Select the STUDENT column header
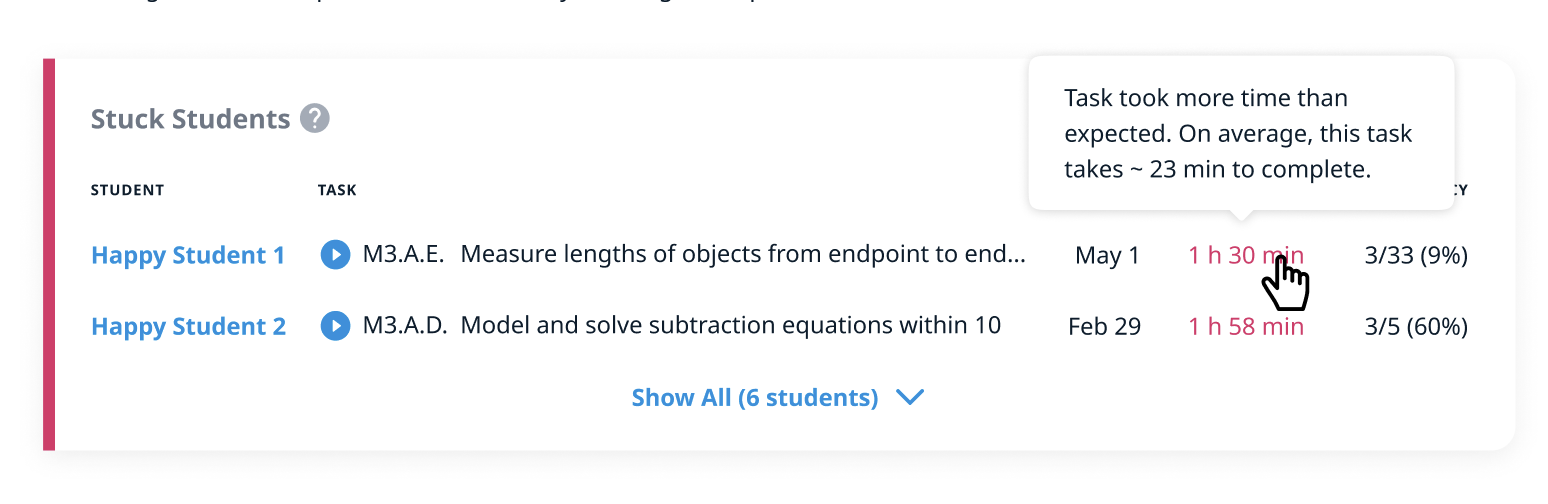The width and height of the screenshot is (1548, 504). pos(127,190)
